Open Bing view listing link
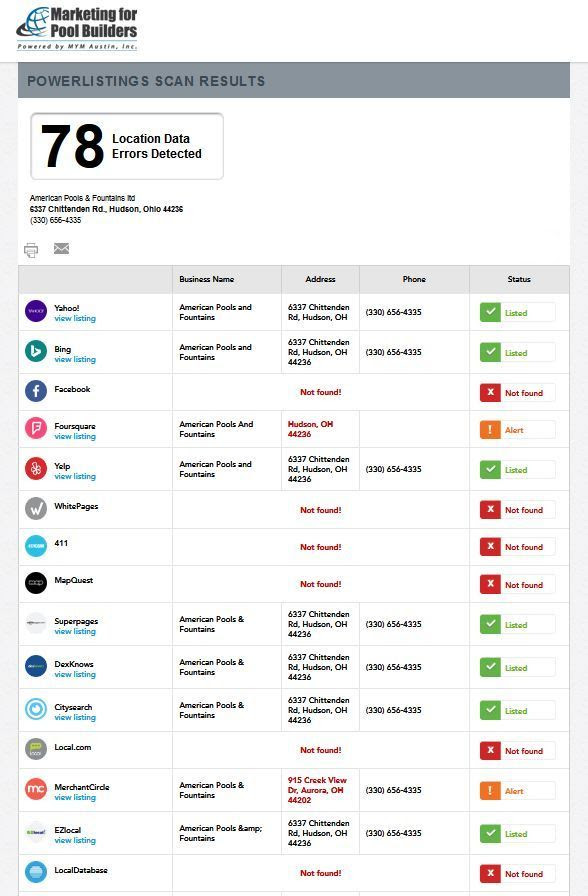Screen dimensions: 588x896 [x=75, y=359]
